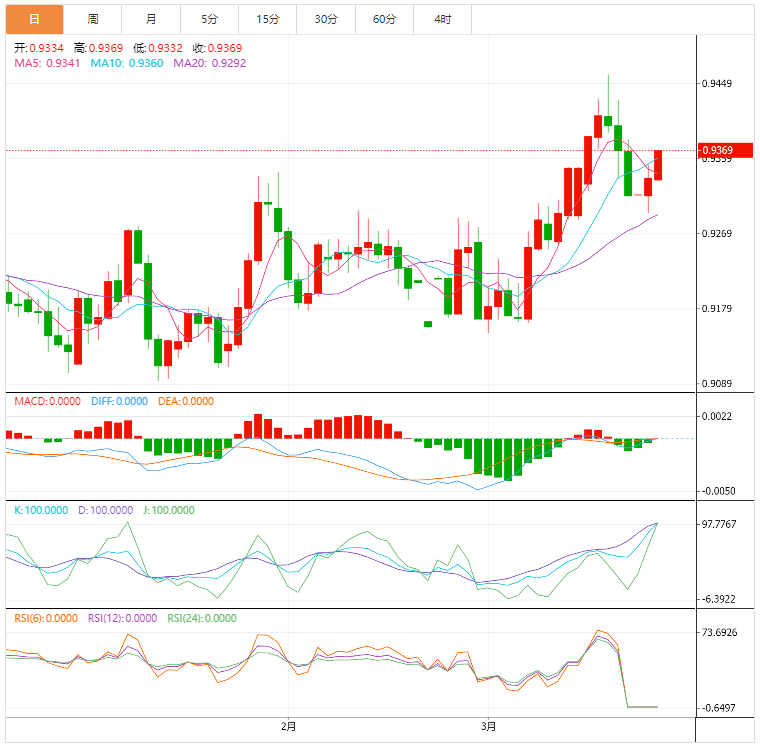
Task: Switch to the 5分 interval tab
Action: [208, 19]
